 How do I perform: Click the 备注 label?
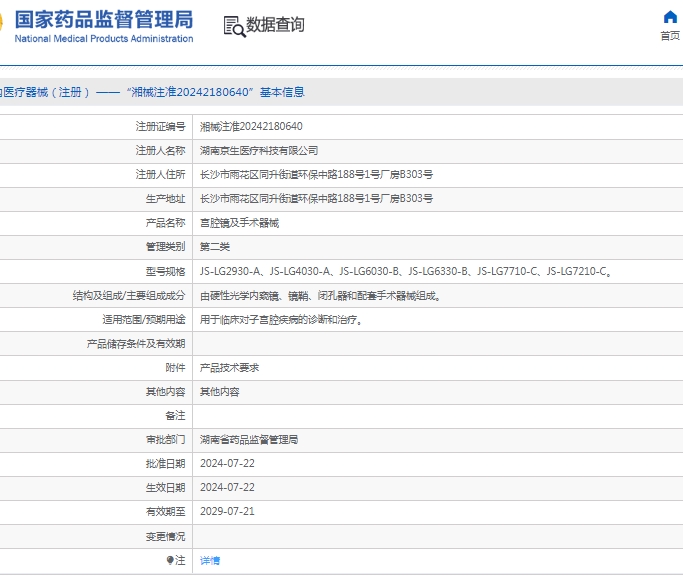coord(176,416)
